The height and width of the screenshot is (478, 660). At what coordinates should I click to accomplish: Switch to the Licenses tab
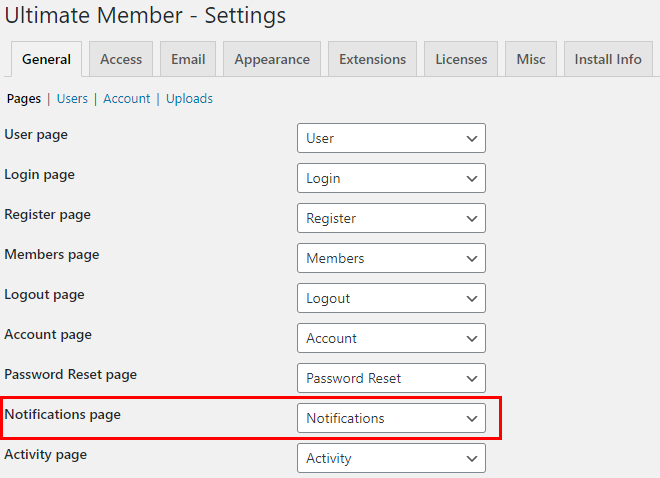[461, 59]
